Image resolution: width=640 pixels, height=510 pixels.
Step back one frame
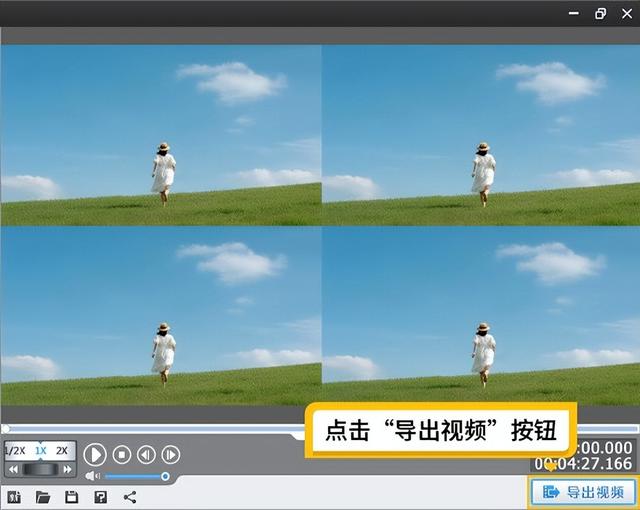(146, 455)
